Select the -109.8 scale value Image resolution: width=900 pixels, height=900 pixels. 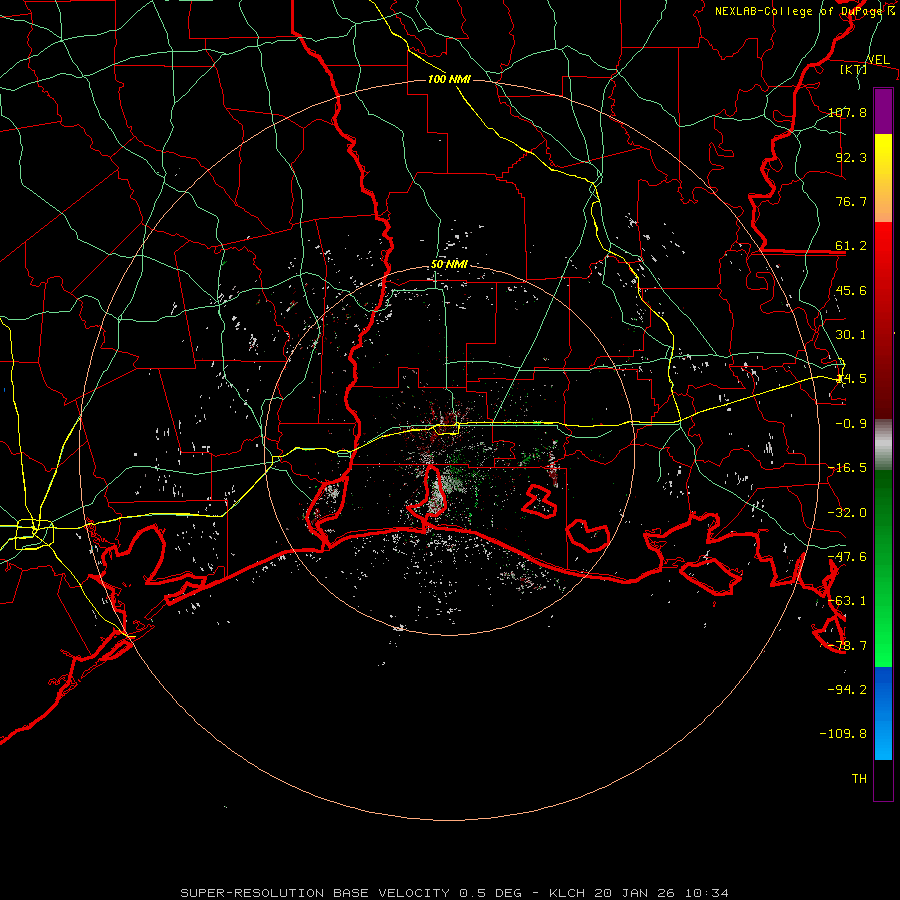(x=843, y=734)
